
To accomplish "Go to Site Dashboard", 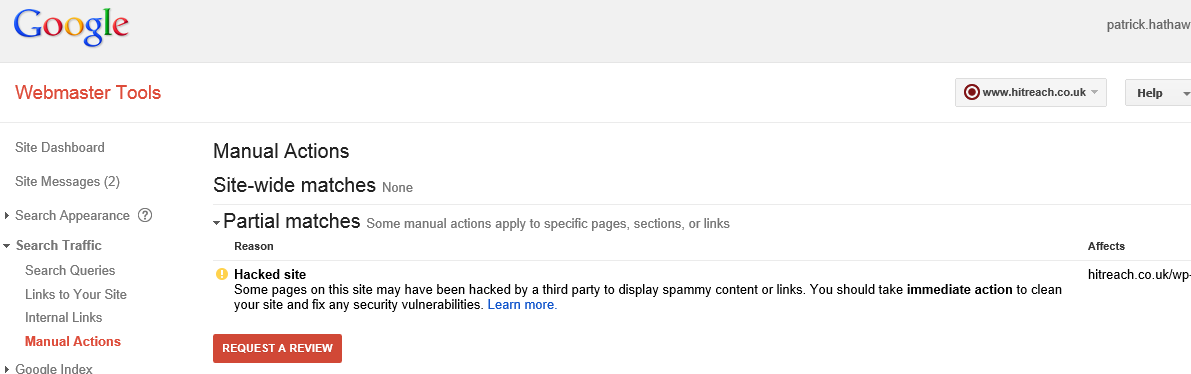I will 60,147.
